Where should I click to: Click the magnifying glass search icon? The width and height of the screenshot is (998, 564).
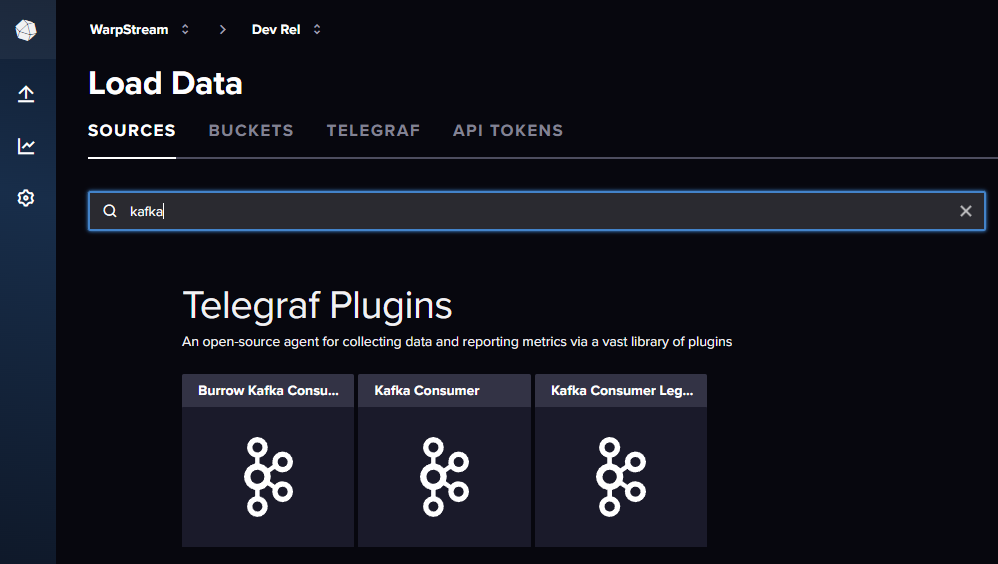pyautogui.click(x=110, y=211)
